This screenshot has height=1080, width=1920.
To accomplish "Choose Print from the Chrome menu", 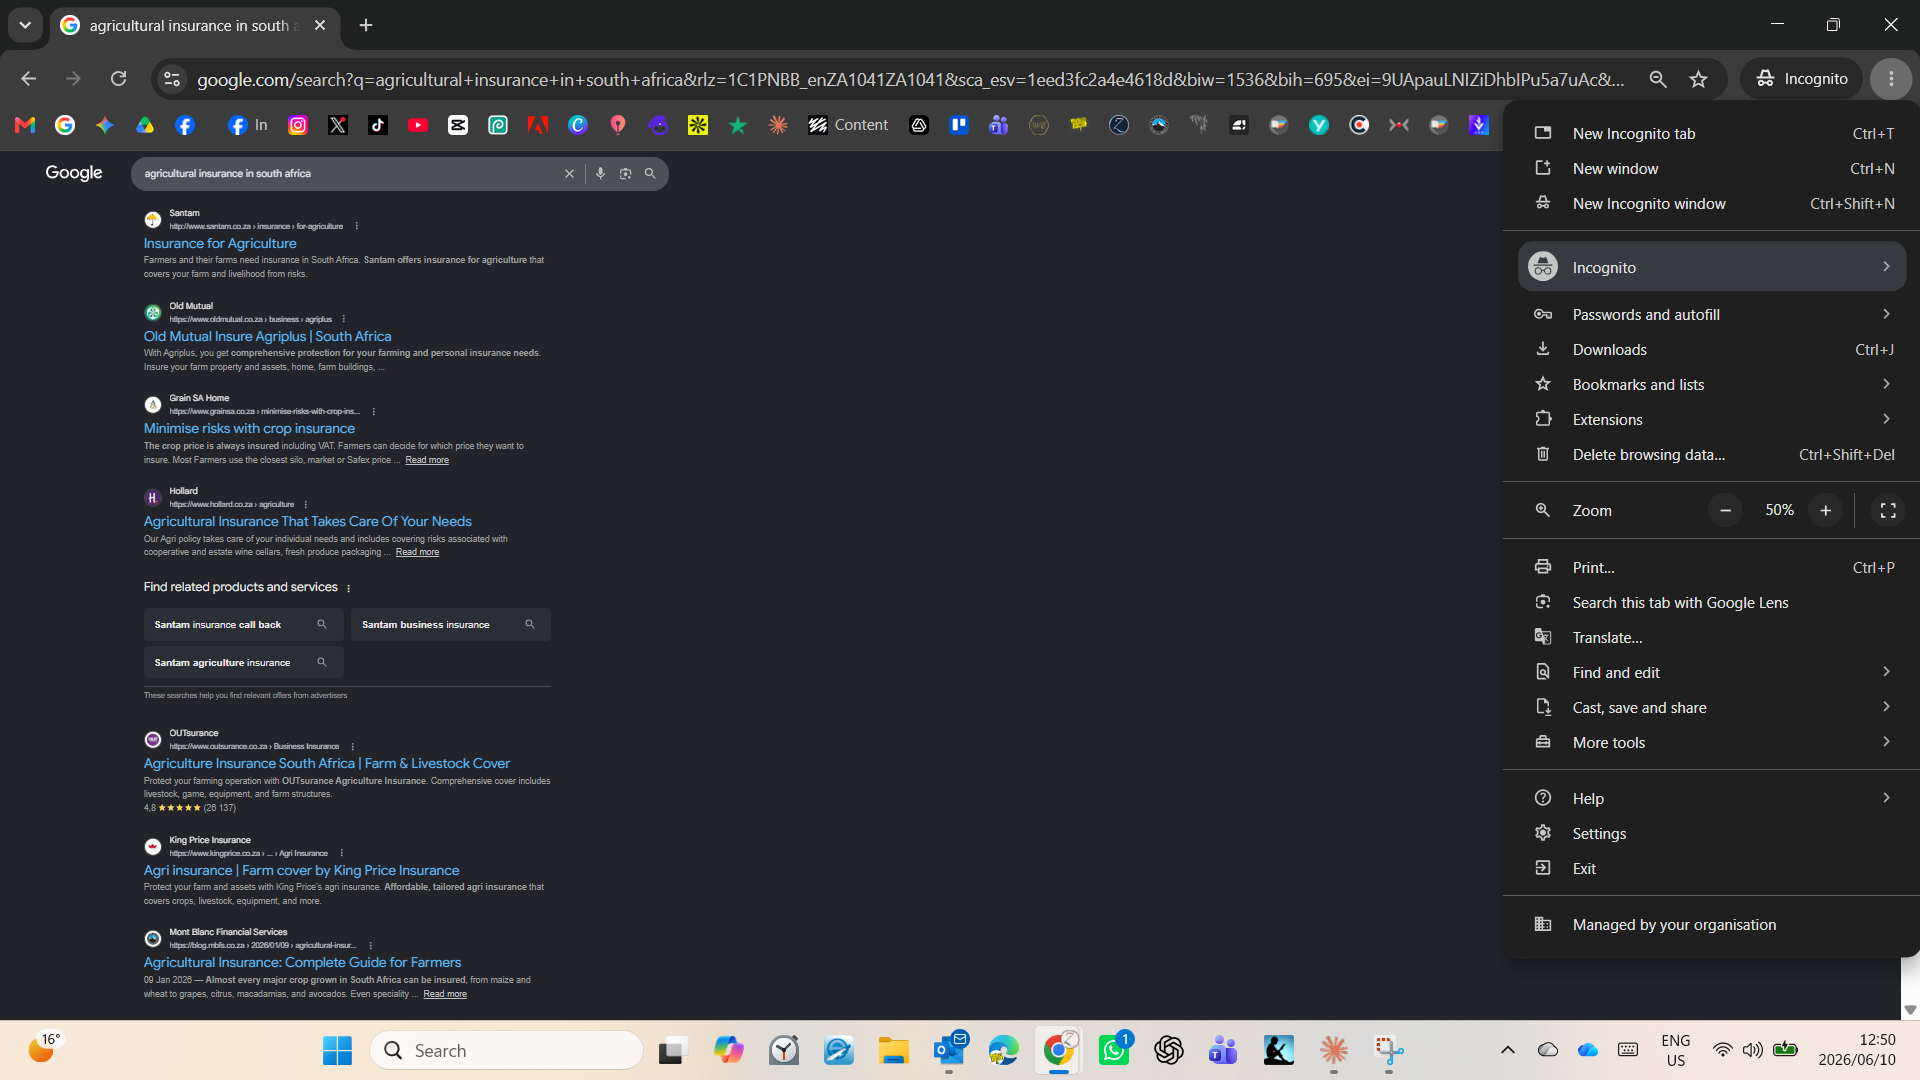I will point(1712,568).
